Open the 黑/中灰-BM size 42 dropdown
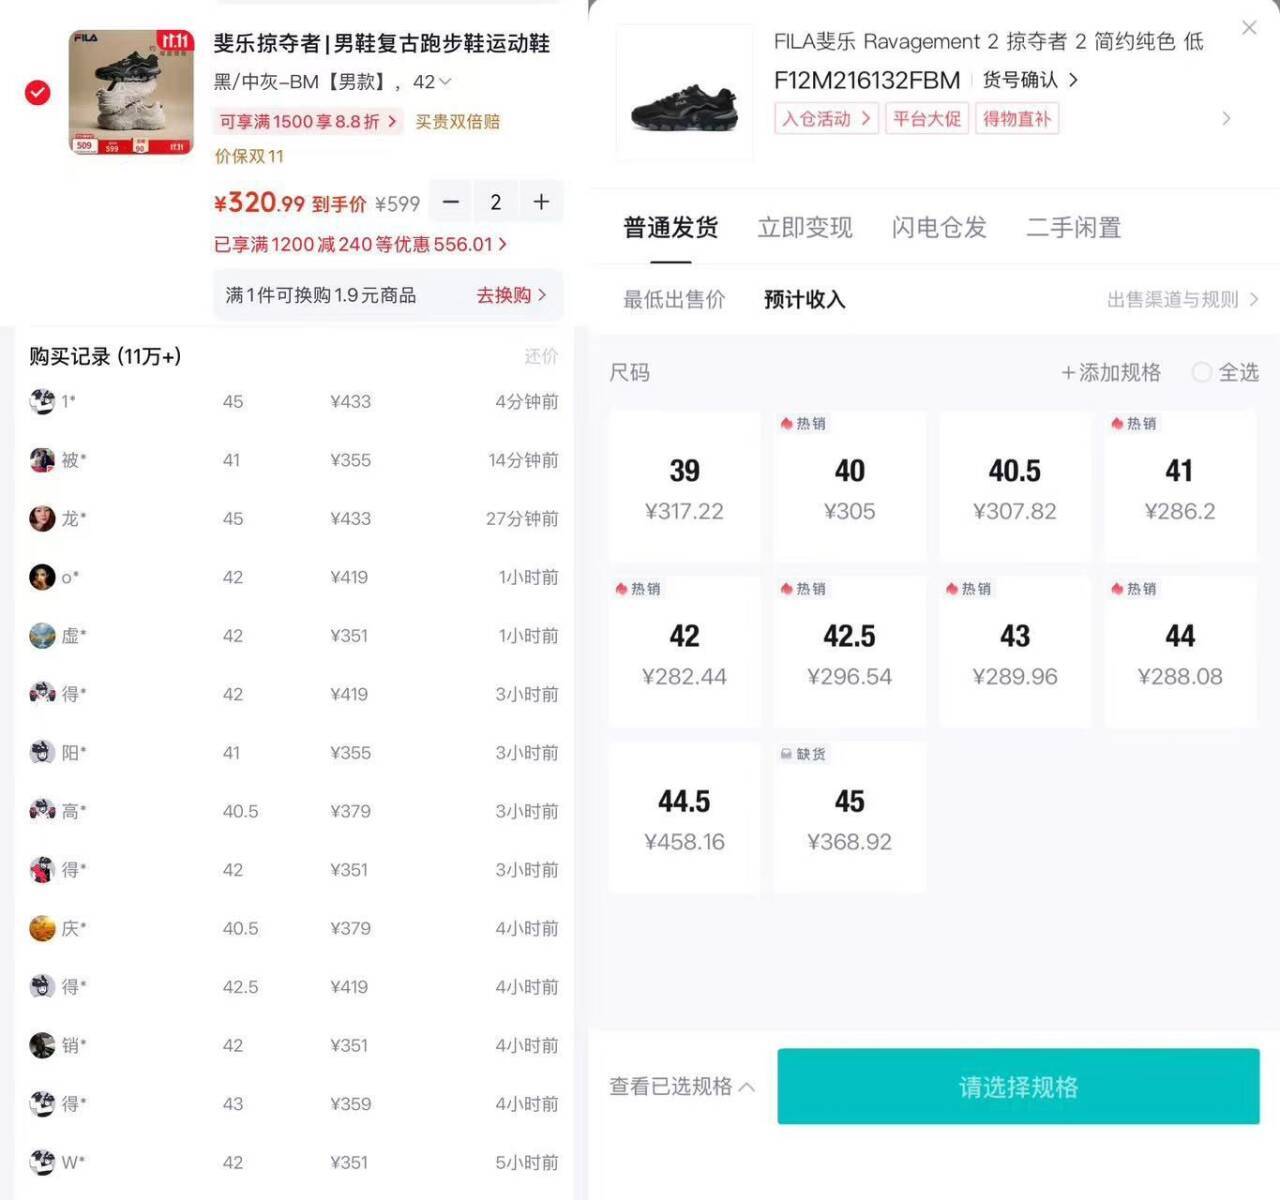 pyautogui.click(x=333, y=82)
